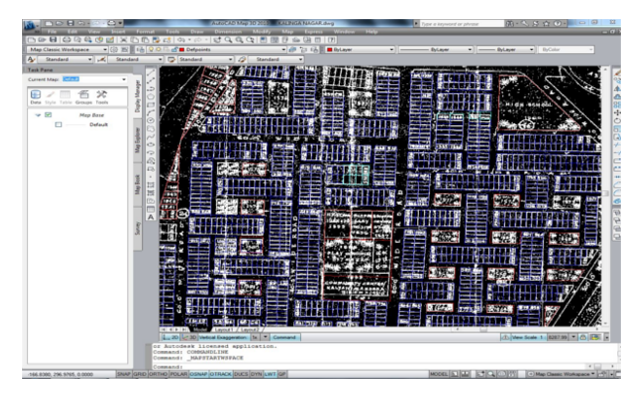Click the Help question mark toolbar icon
Image resolution: width=640 pixels, height=400 pixels.
[x=332, y=40]
